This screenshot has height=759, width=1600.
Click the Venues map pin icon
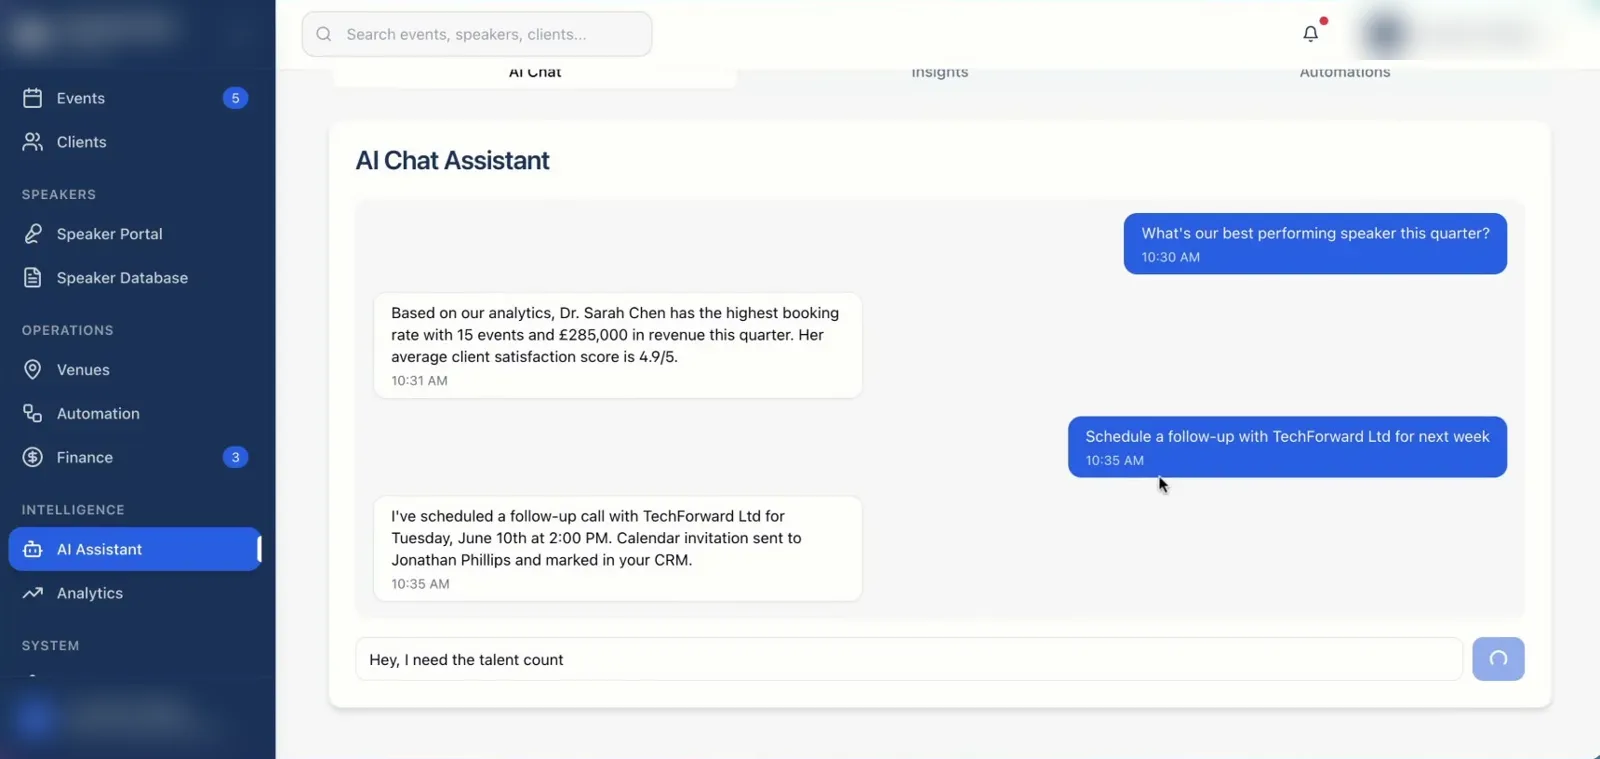[33, 370]
